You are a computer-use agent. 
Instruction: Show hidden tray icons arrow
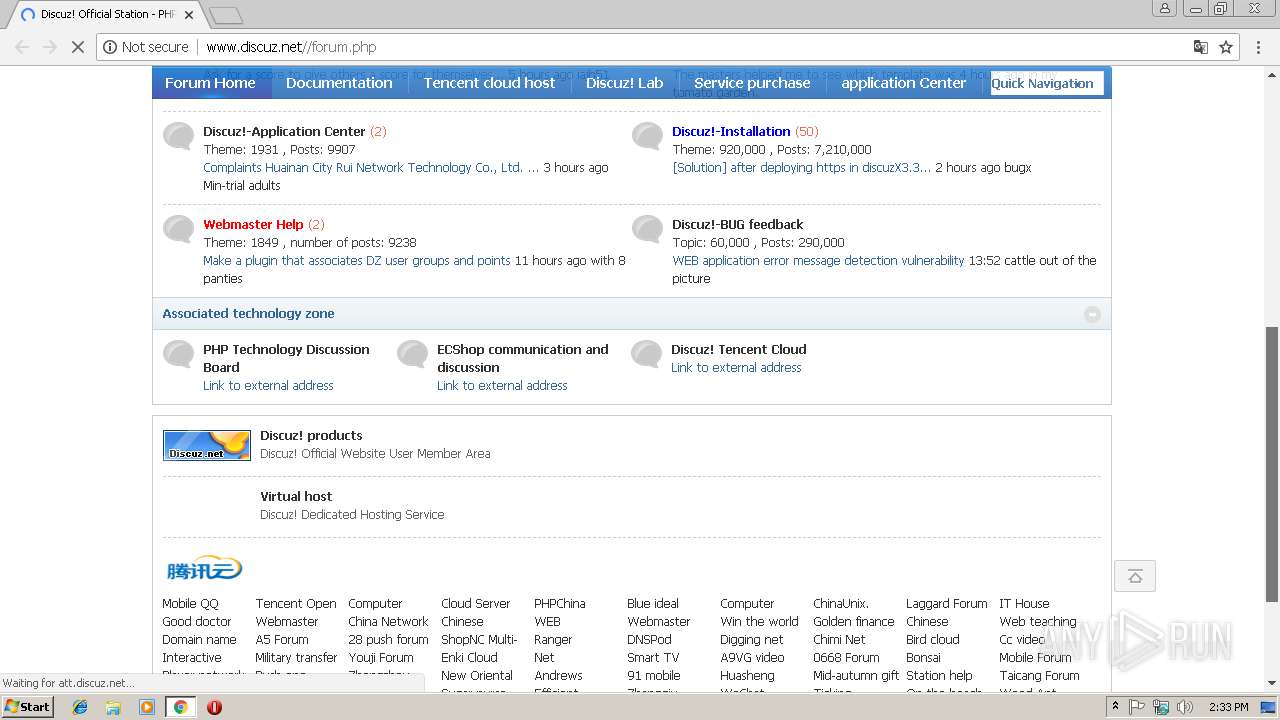click(1115, 706)
